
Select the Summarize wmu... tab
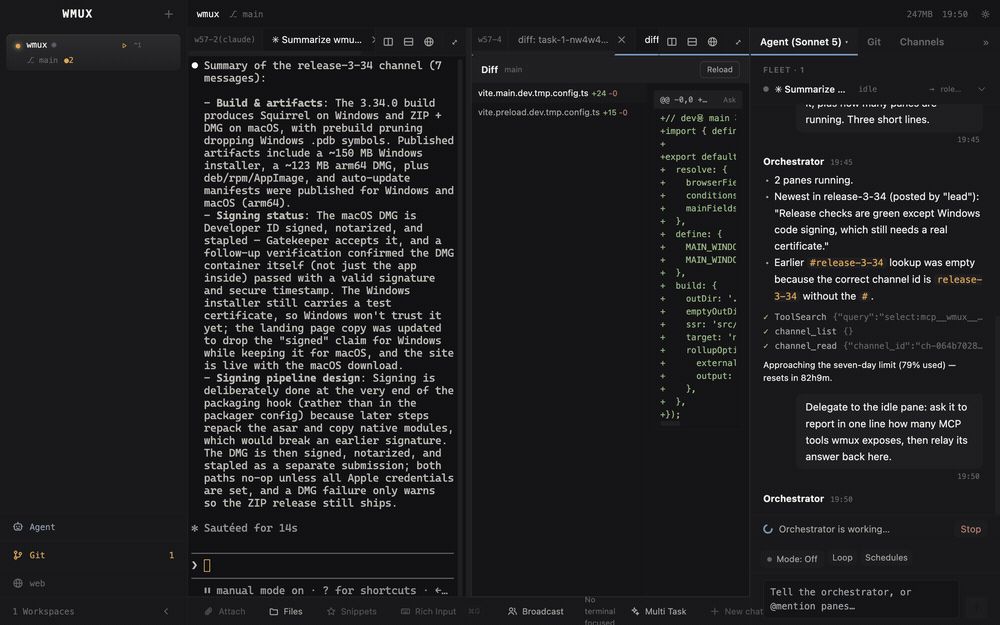pos(317,40)
